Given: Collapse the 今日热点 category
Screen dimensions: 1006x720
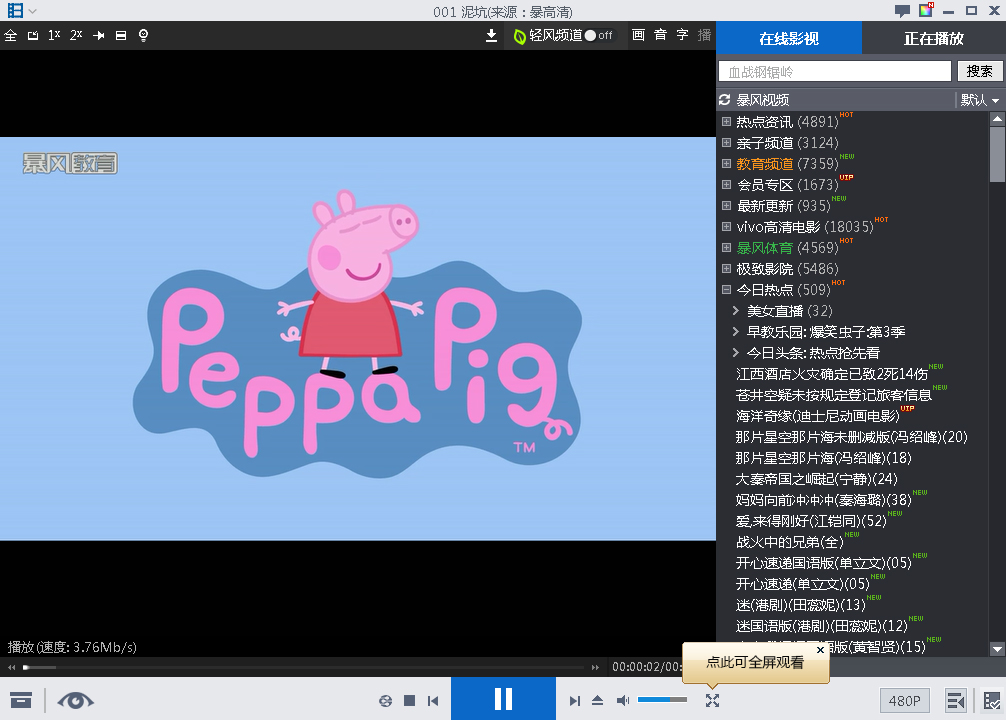Looking at the screenshot, I should click(x=727, y=290).
